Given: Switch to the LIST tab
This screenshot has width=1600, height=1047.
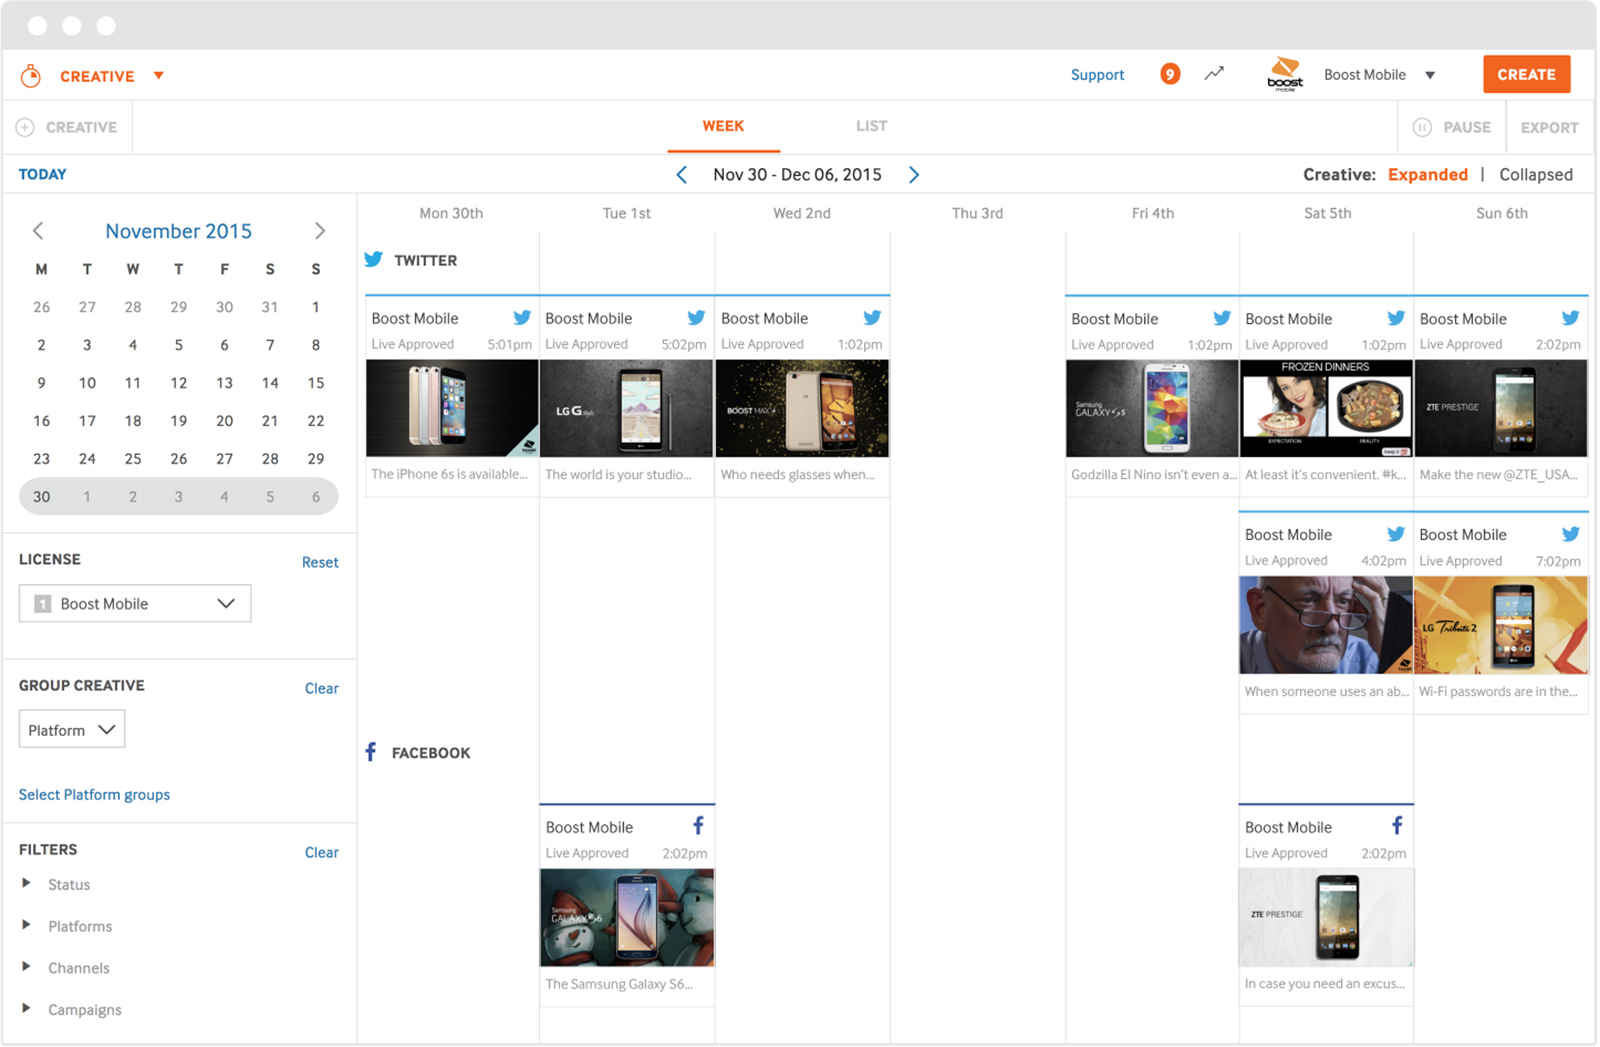Looking at the screenshot, I should pyautogui.click(x=871, y=126).
